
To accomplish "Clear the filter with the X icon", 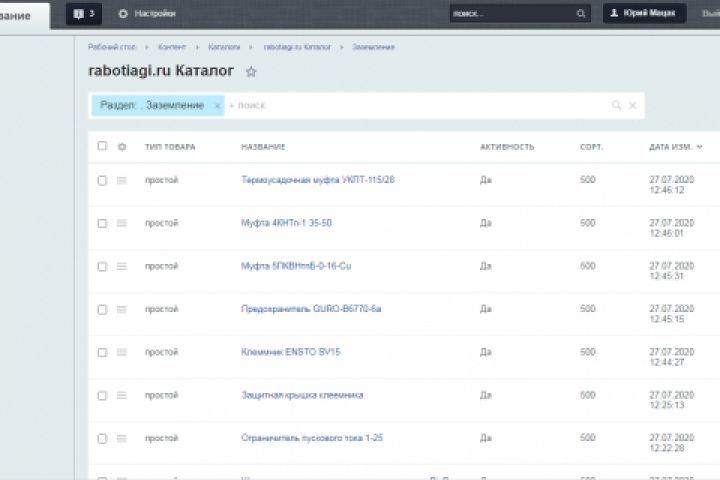I will (x=632, y=106).
